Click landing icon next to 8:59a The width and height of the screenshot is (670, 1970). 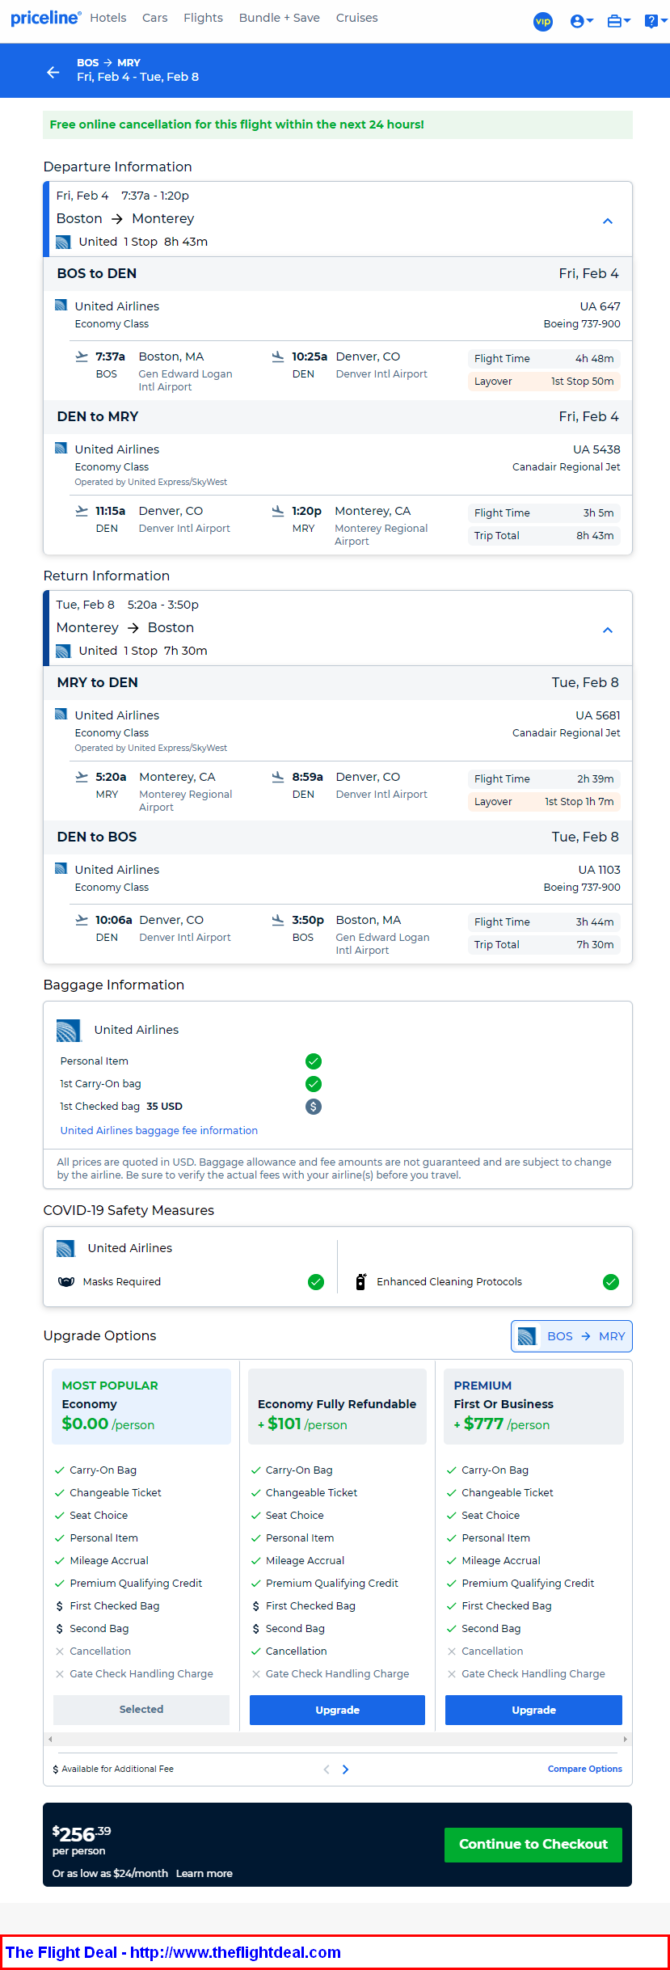coord(277,776)
